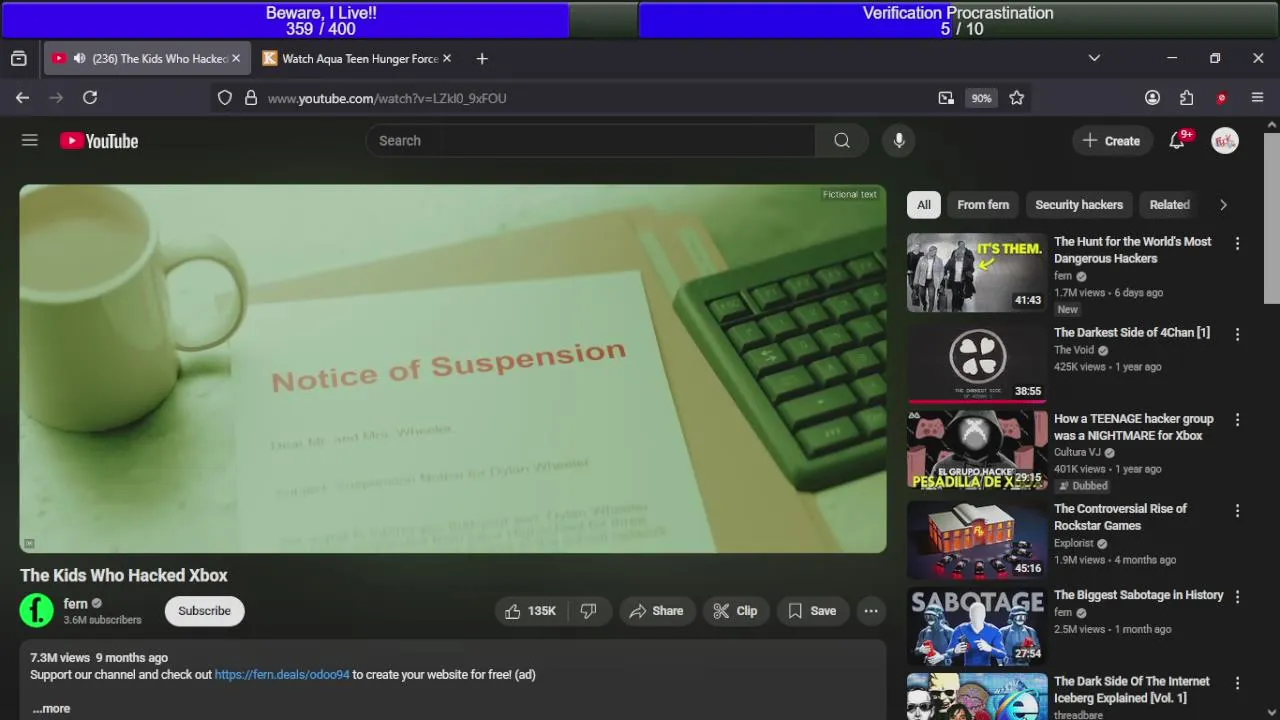Screen dimensions: 1280x720
Task: Open Firefox account icon
Action: (1152, 98)
